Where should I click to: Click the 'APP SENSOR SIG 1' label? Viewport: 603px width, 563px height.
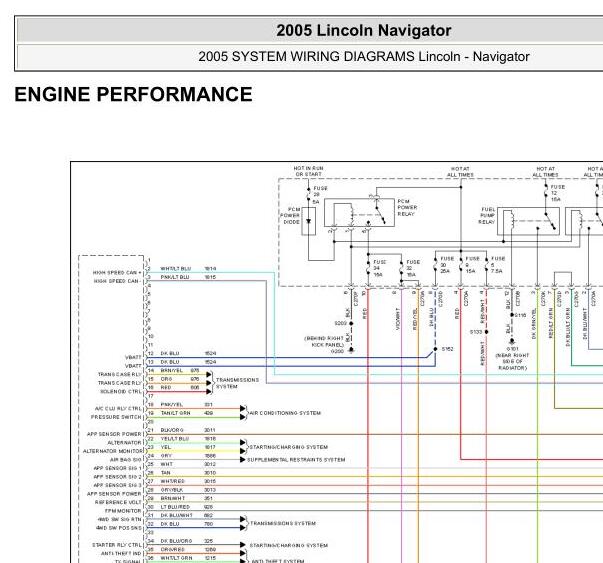(x=117, y=468)
